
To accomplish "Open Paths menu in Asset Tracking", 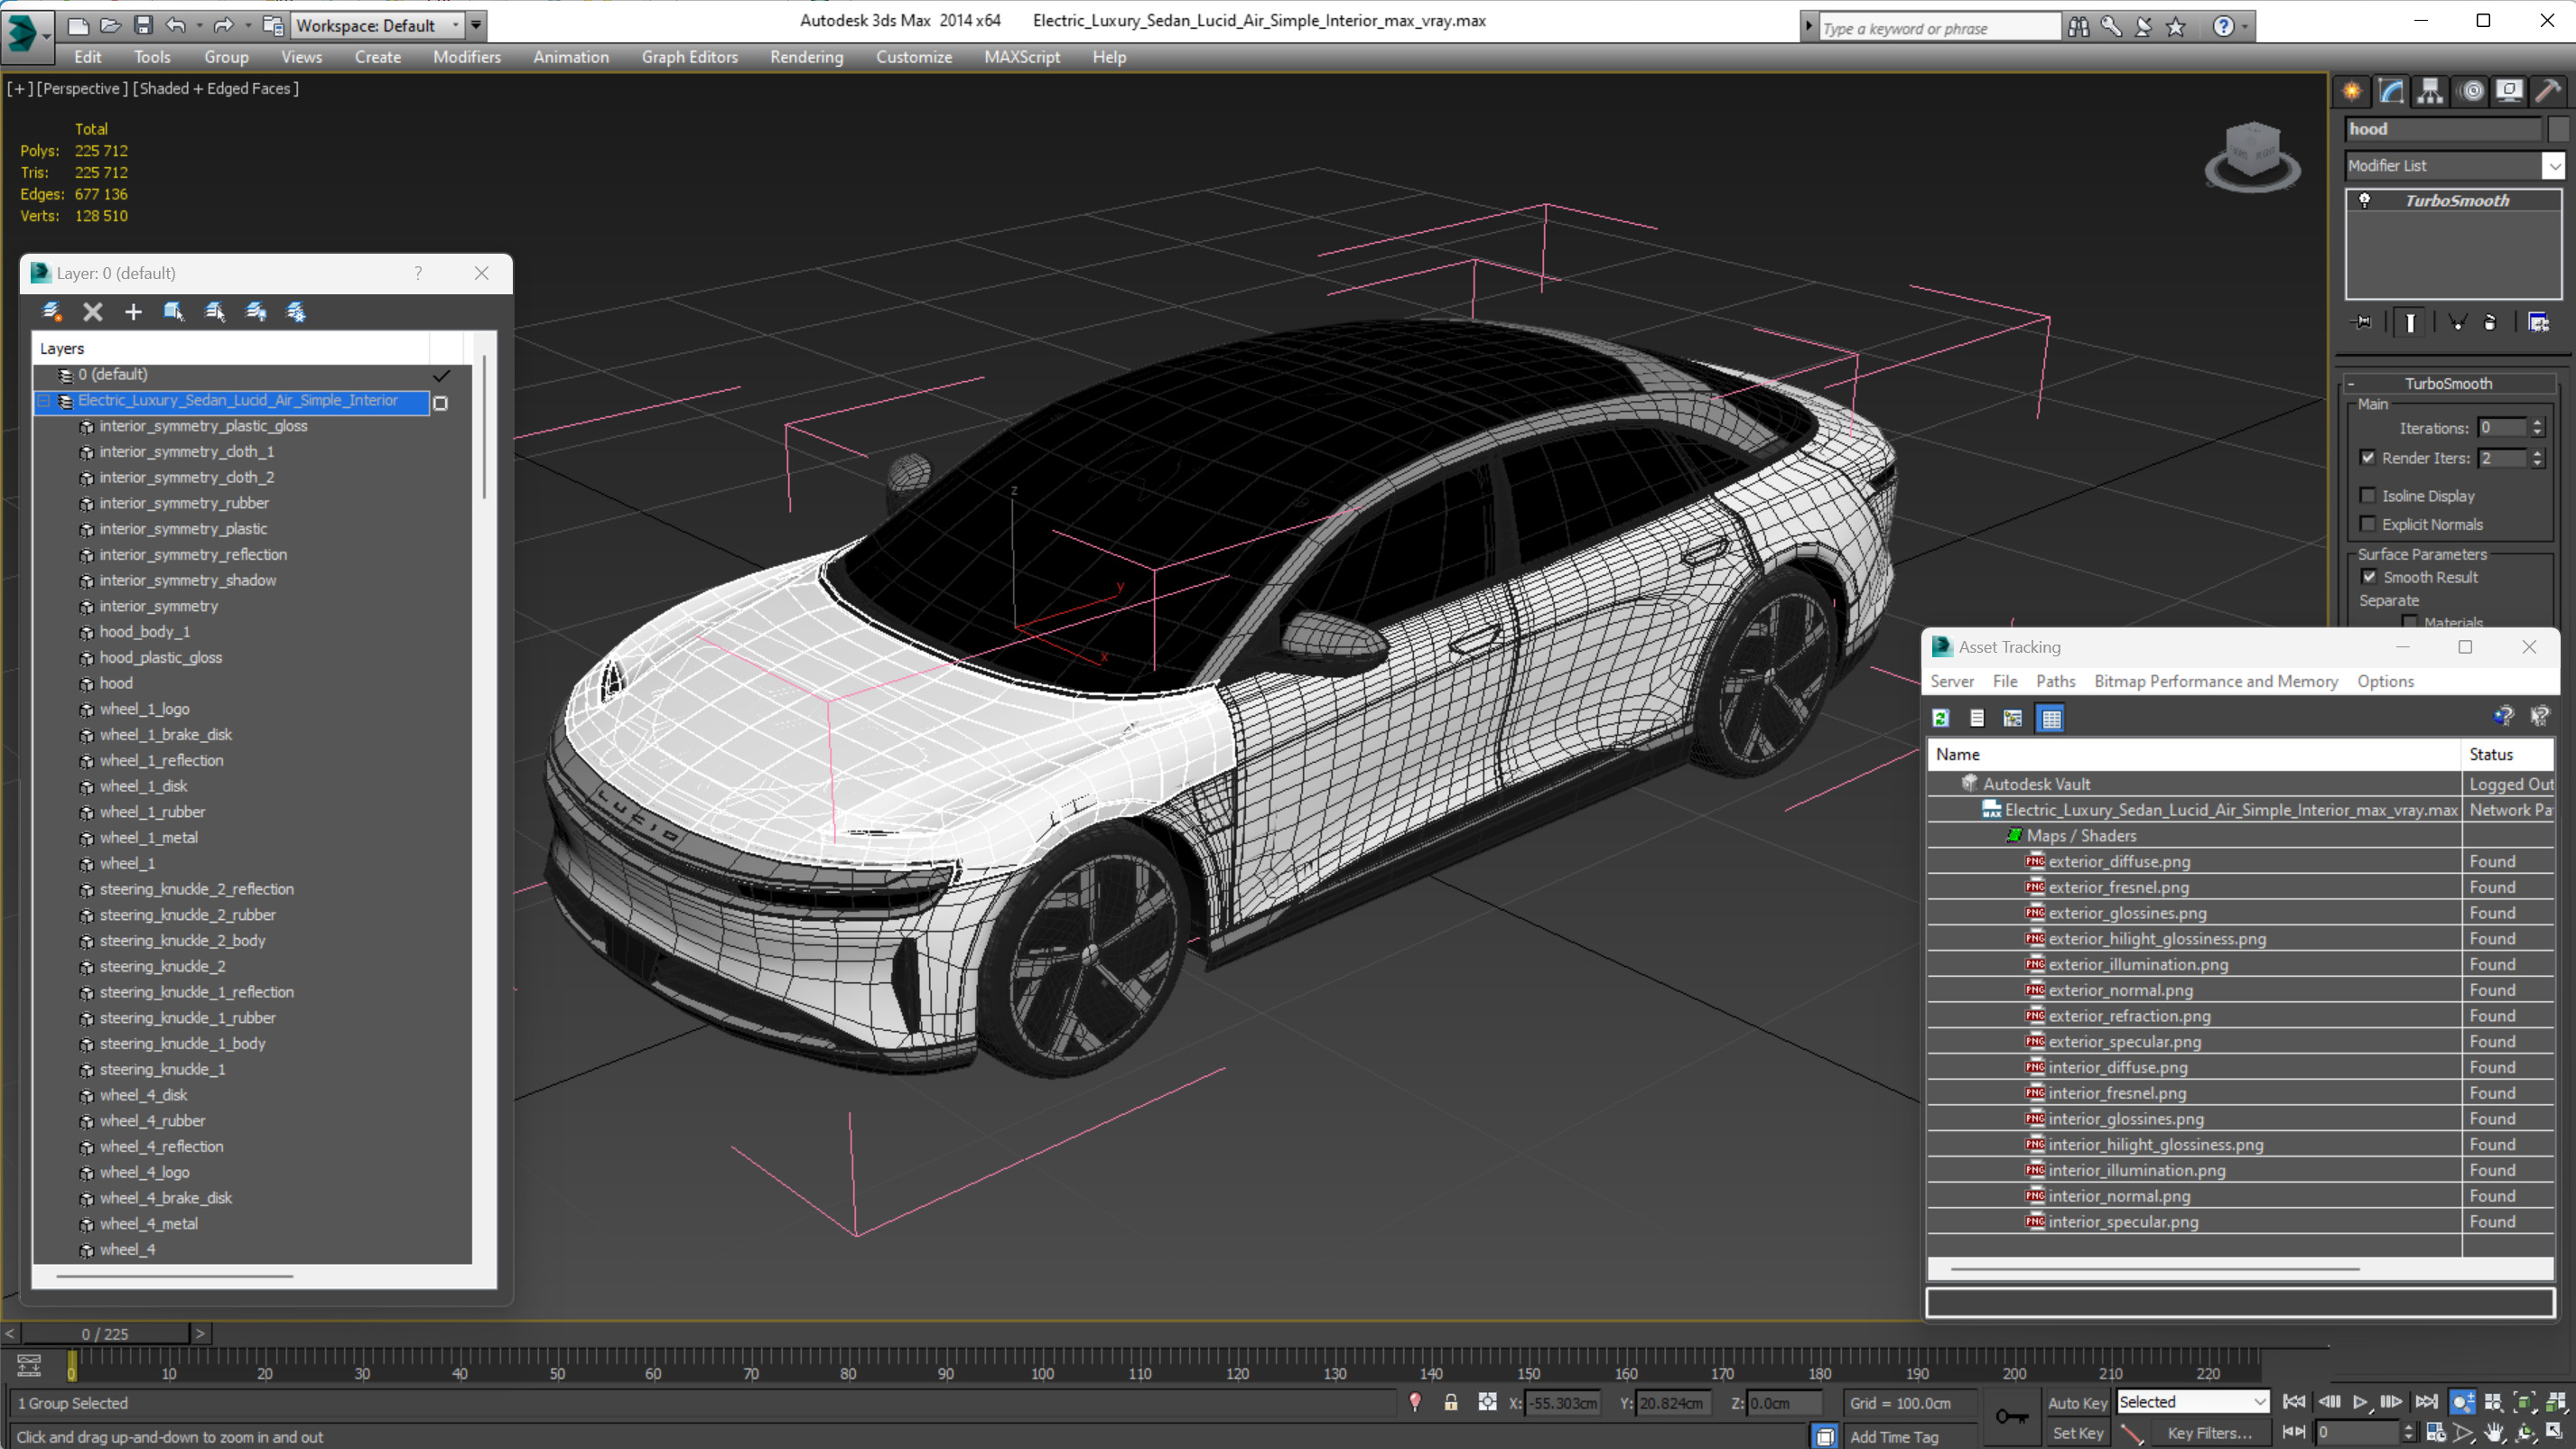I will (x=2055, y=681).
